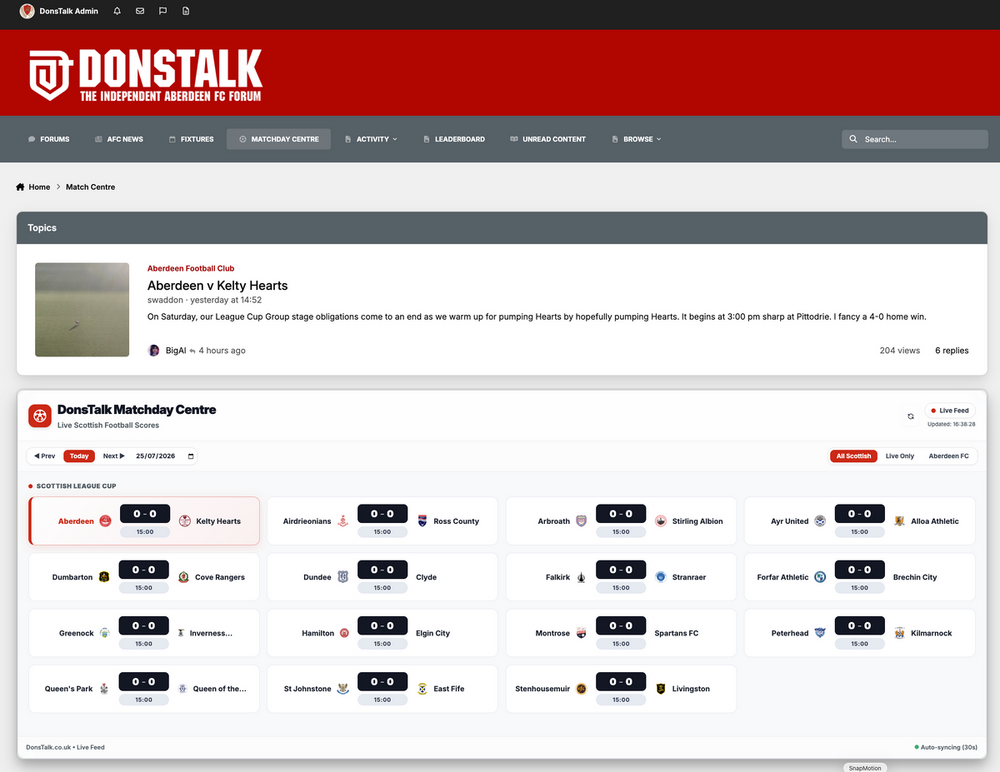Screen dimensions: 1000x772
Task: Open Aberdeen Football Club category link
Action: point(191,269)
